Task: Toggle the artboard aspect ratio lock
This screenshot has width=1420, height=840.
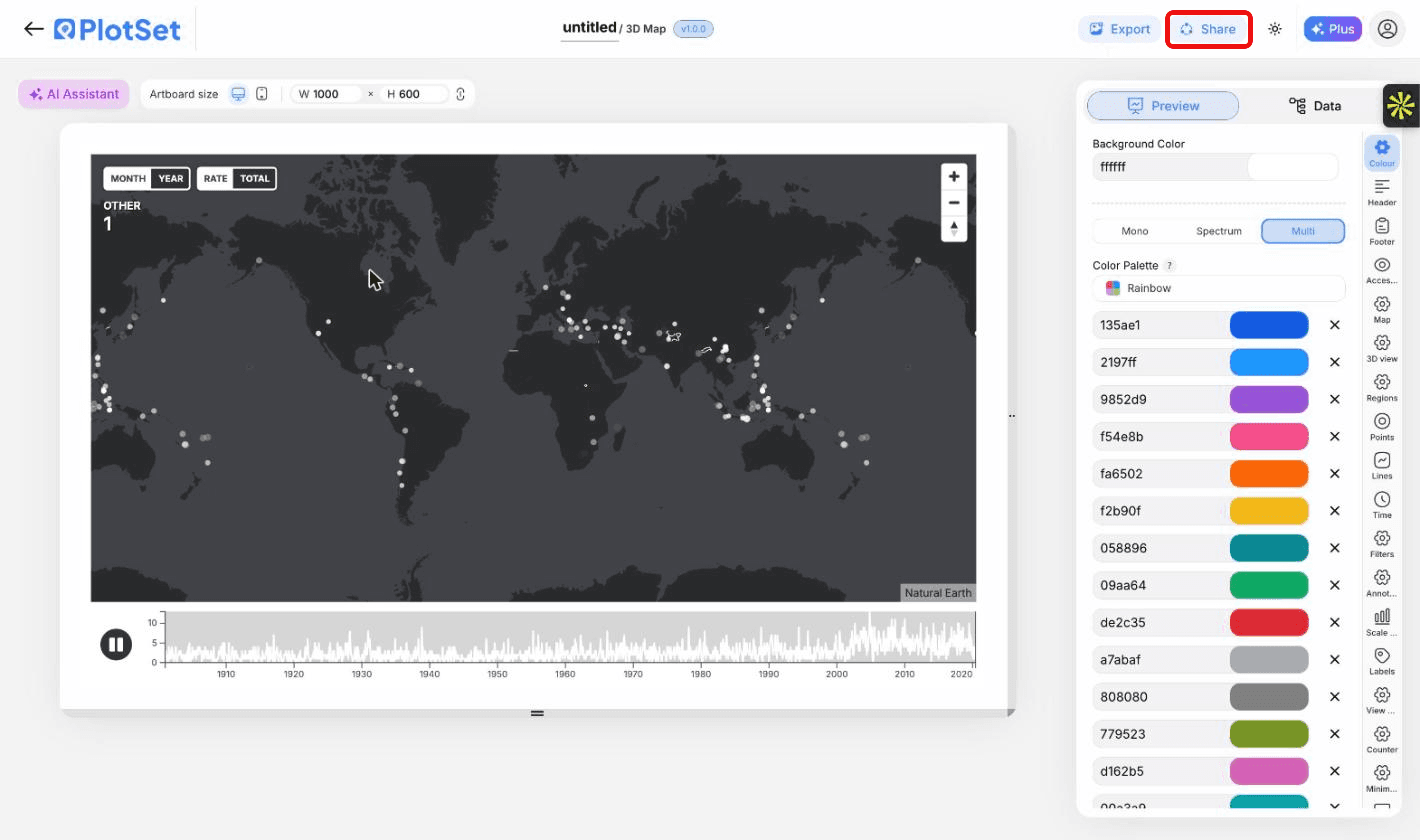Action: [461, 94]
